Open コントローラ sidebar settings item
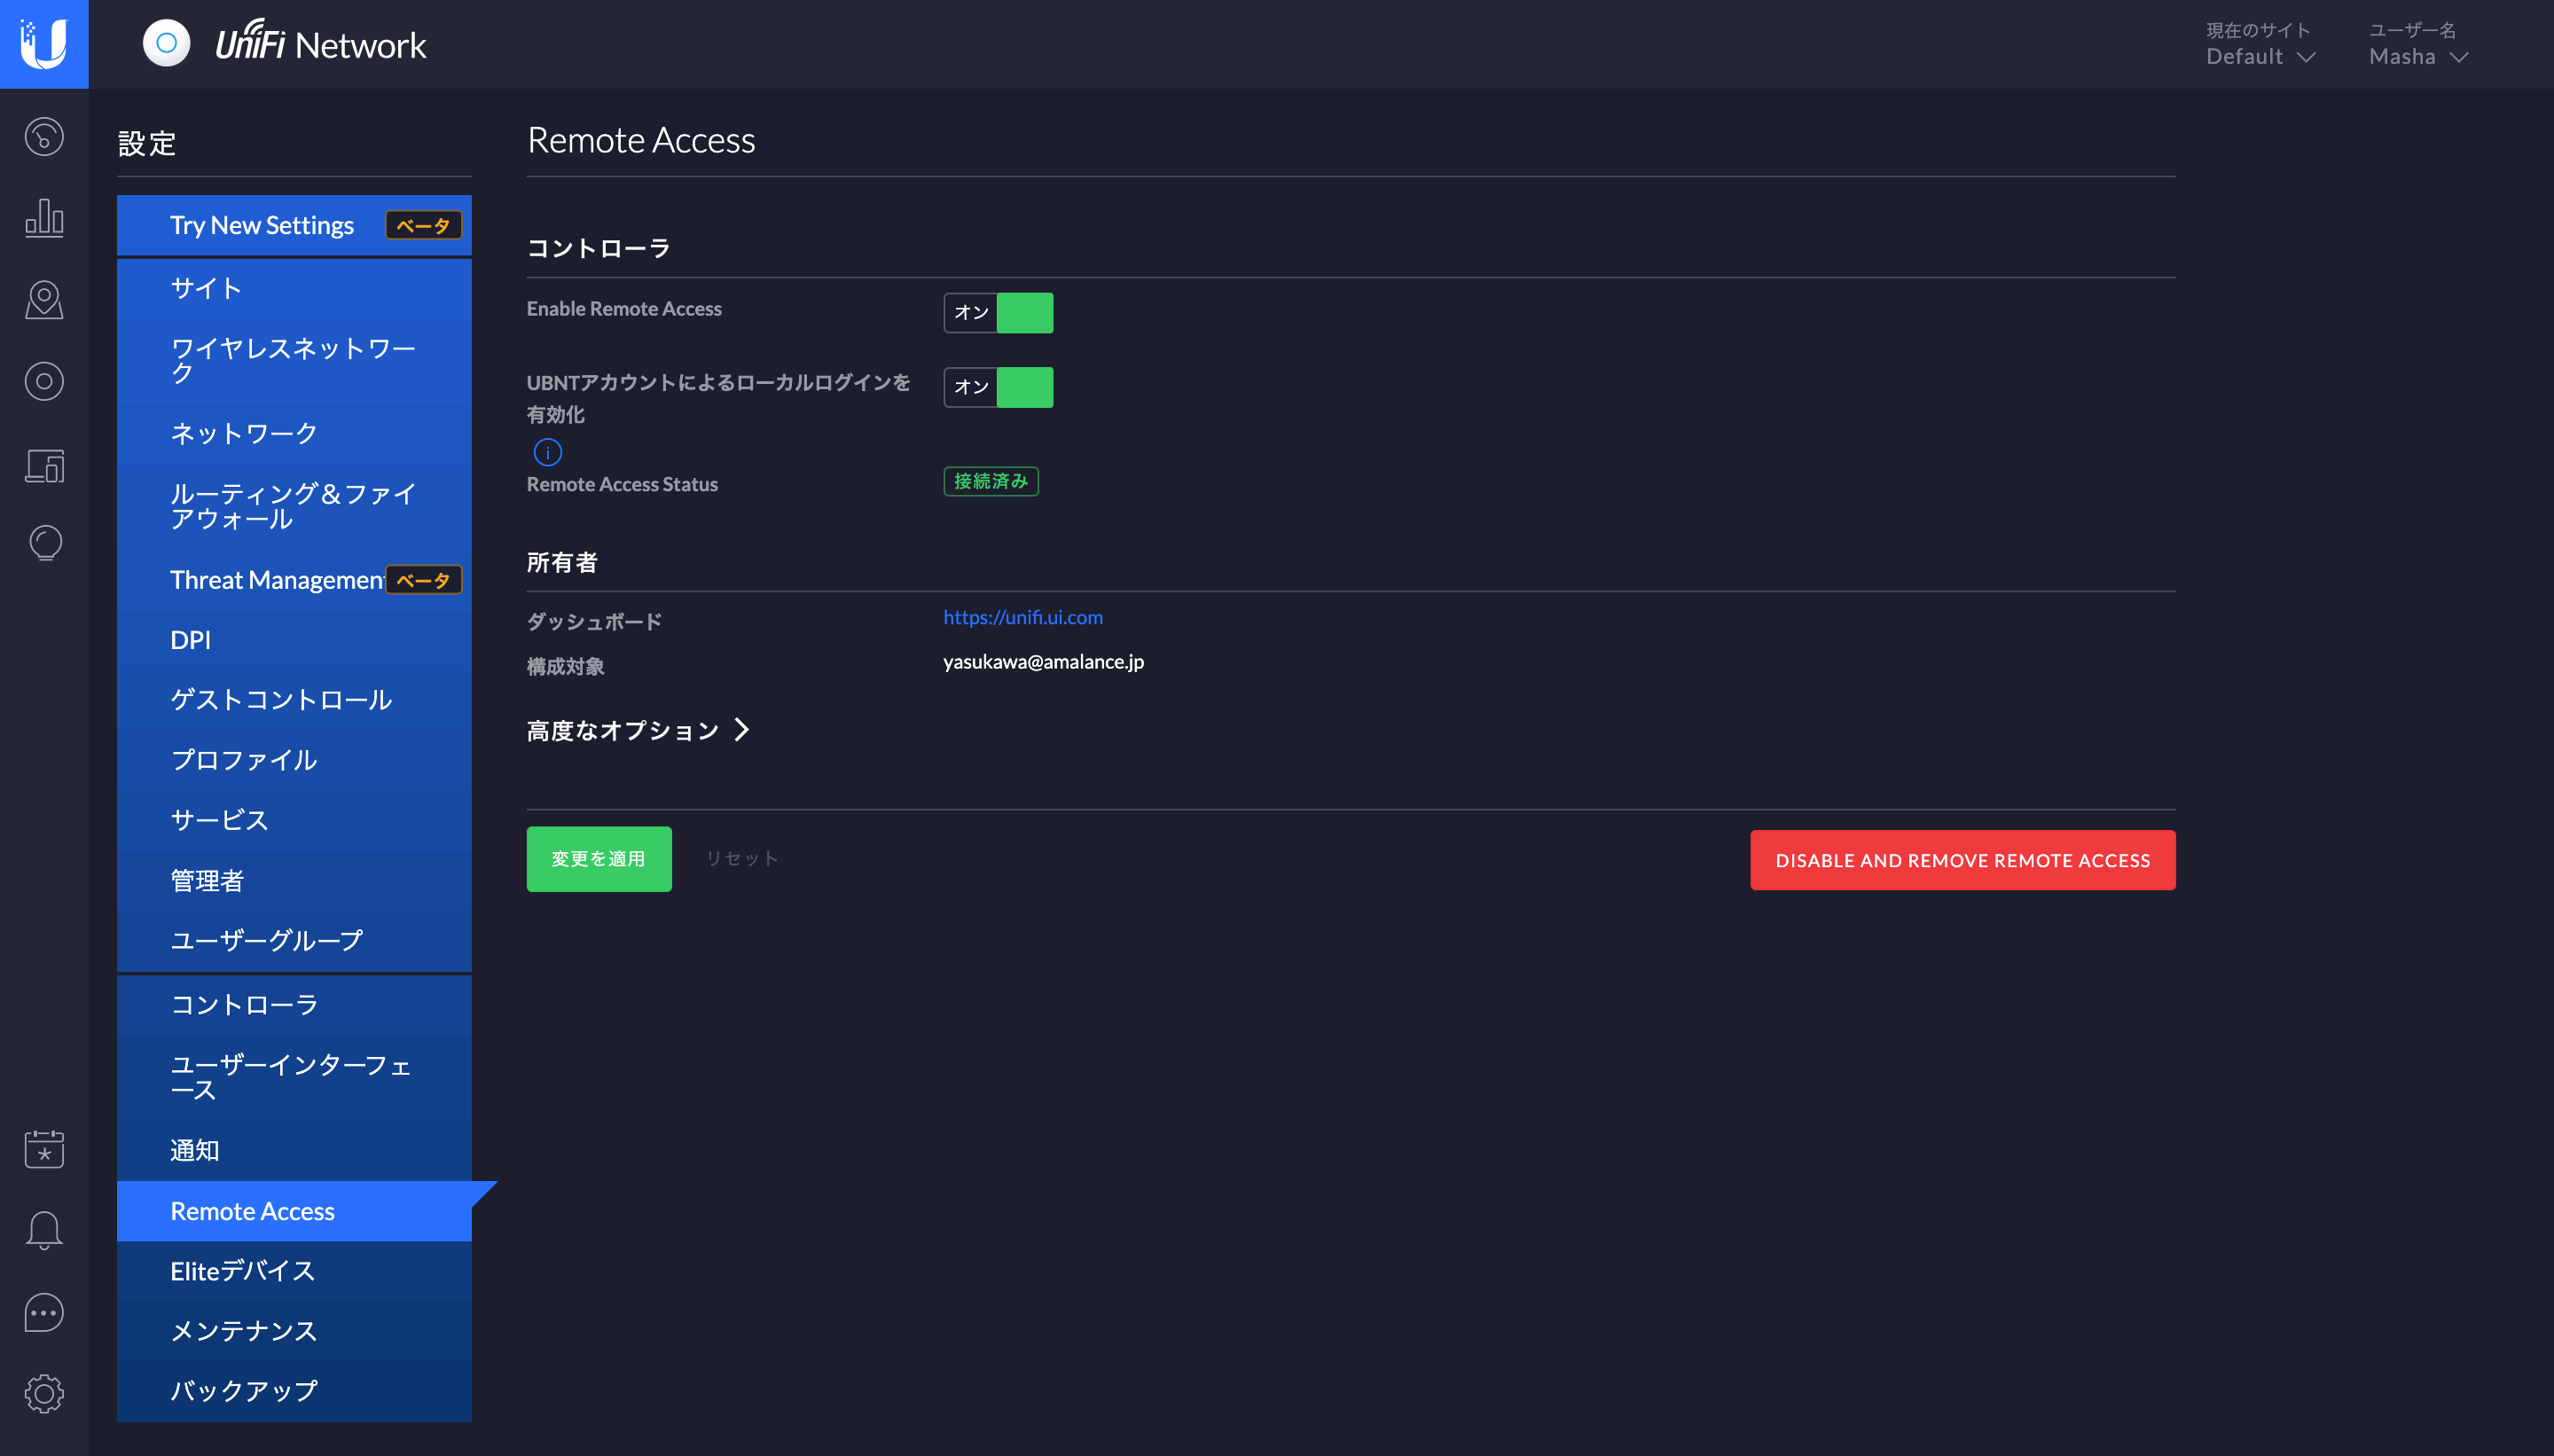2554x1456 pixels. pyautogui.click(x=294, y=1004)
